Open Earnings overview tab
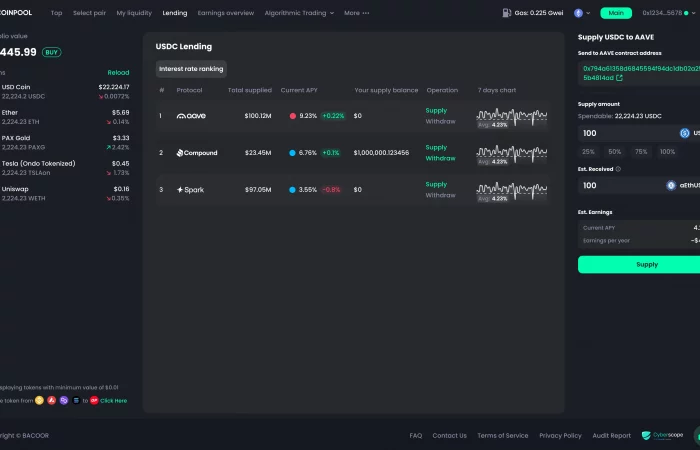 [x=226, y=13]
